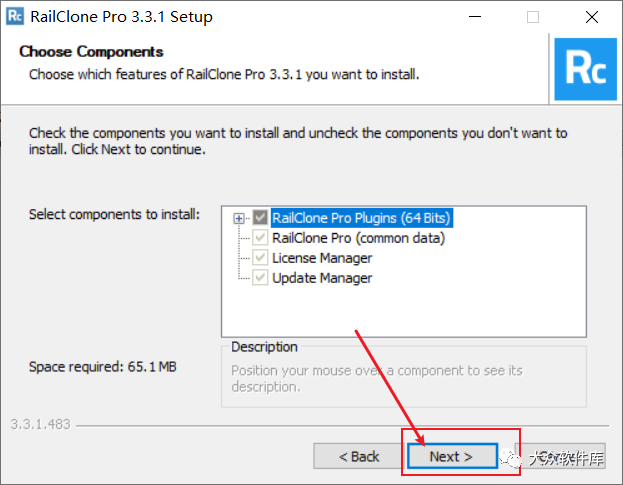This screenshot has height=485, width=623.
Task: Toggle the License Manager checkbox
Action: click(260, 258)
